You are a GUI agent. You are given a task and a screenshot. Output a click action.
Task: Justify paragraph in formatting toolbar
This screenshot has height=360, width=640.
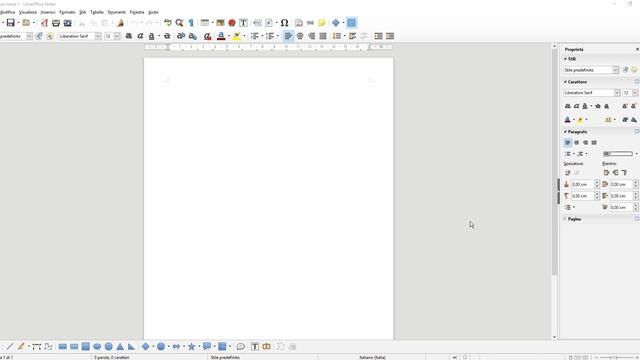(x=323, y=36)
